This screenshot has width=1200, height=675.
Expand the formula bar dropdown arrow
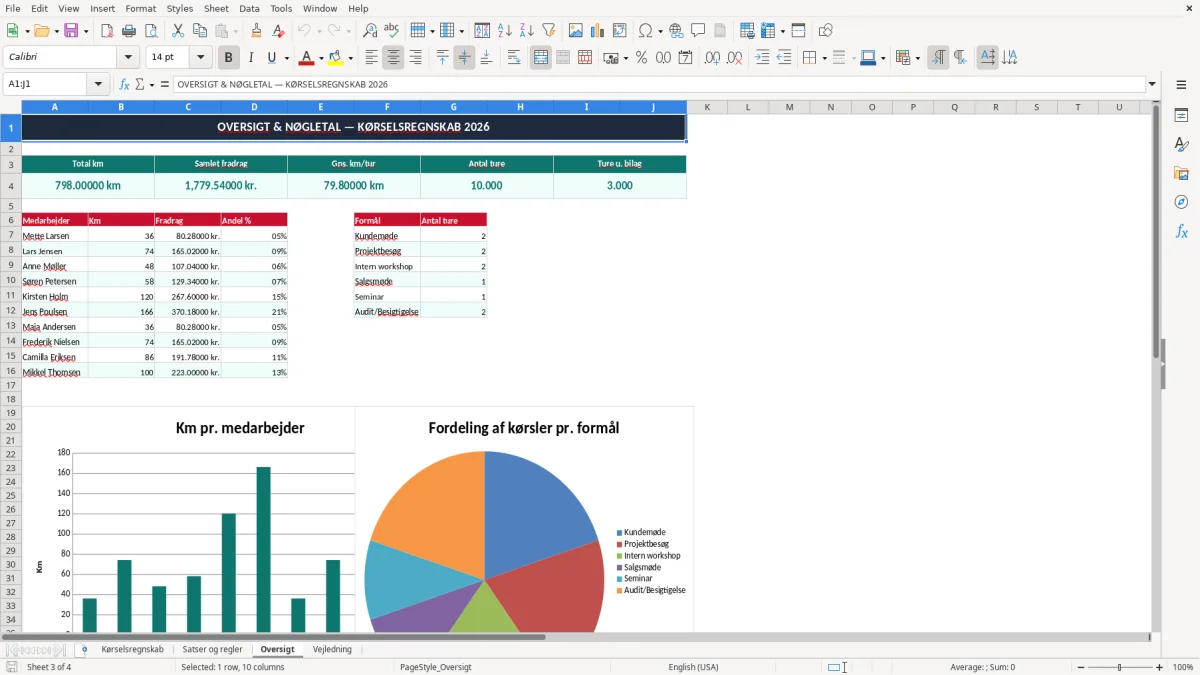1152,84
